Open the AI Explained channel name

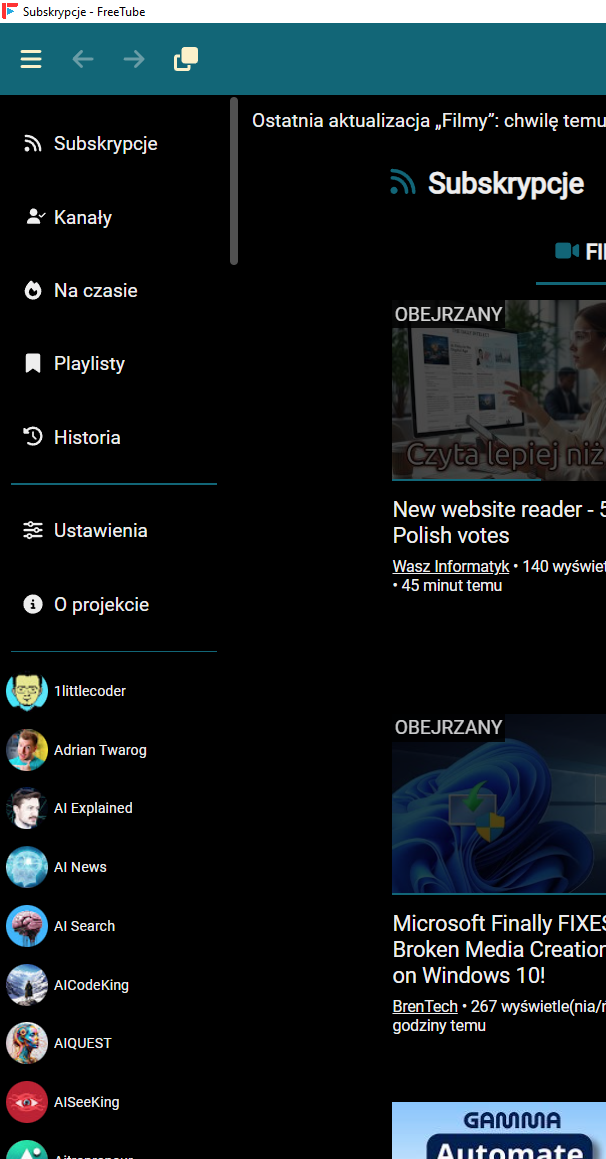tap(93, 809)
